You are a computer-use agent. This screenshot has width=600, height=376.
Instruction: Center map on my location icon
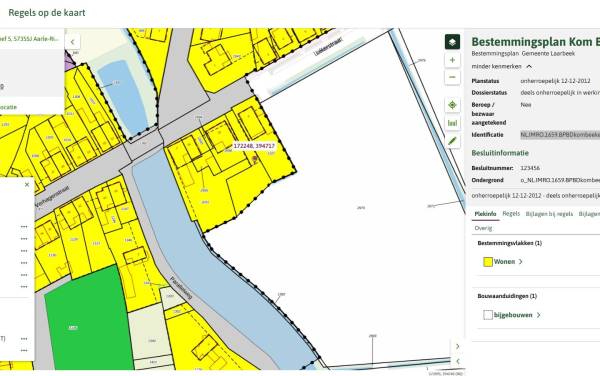(452, 105)
